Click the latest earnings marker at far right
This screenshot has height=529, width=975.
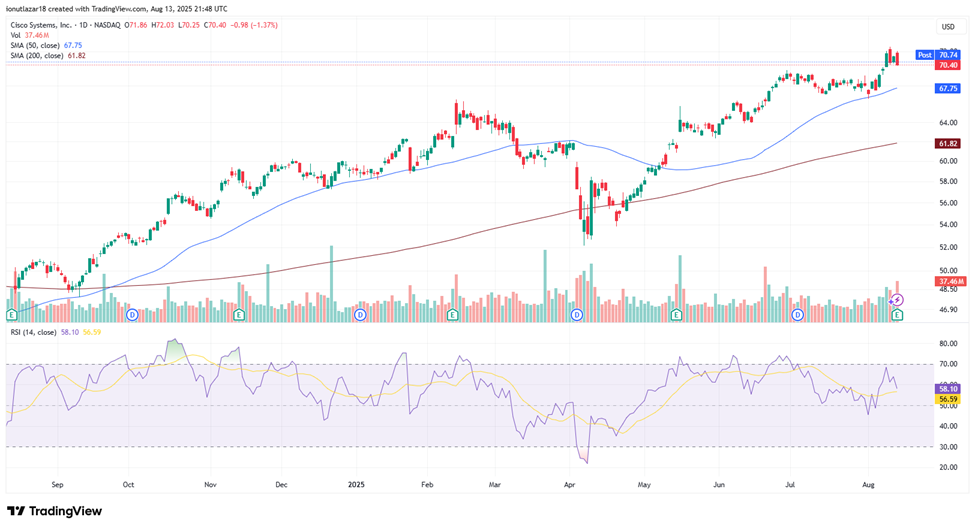pos(897,315)
